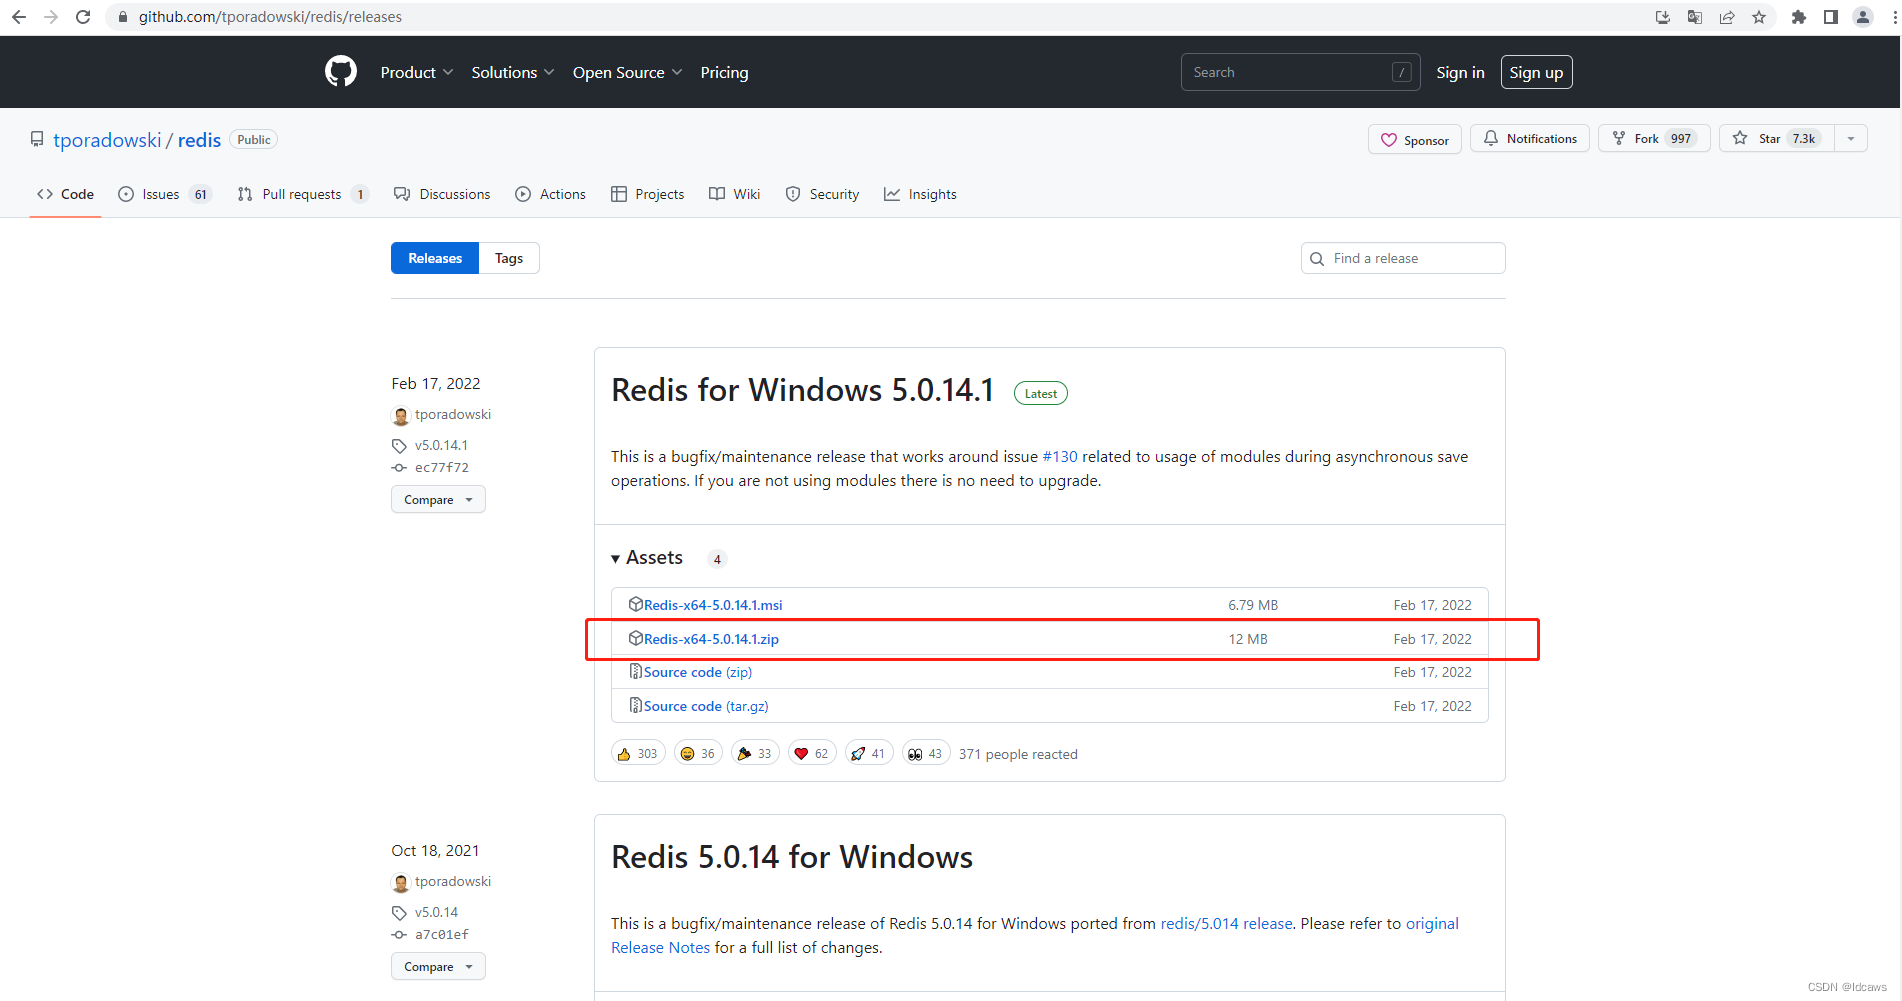Click the translate page icon in address bar
Viewport: 1902px width, 1001px height.
(1695, 17)
